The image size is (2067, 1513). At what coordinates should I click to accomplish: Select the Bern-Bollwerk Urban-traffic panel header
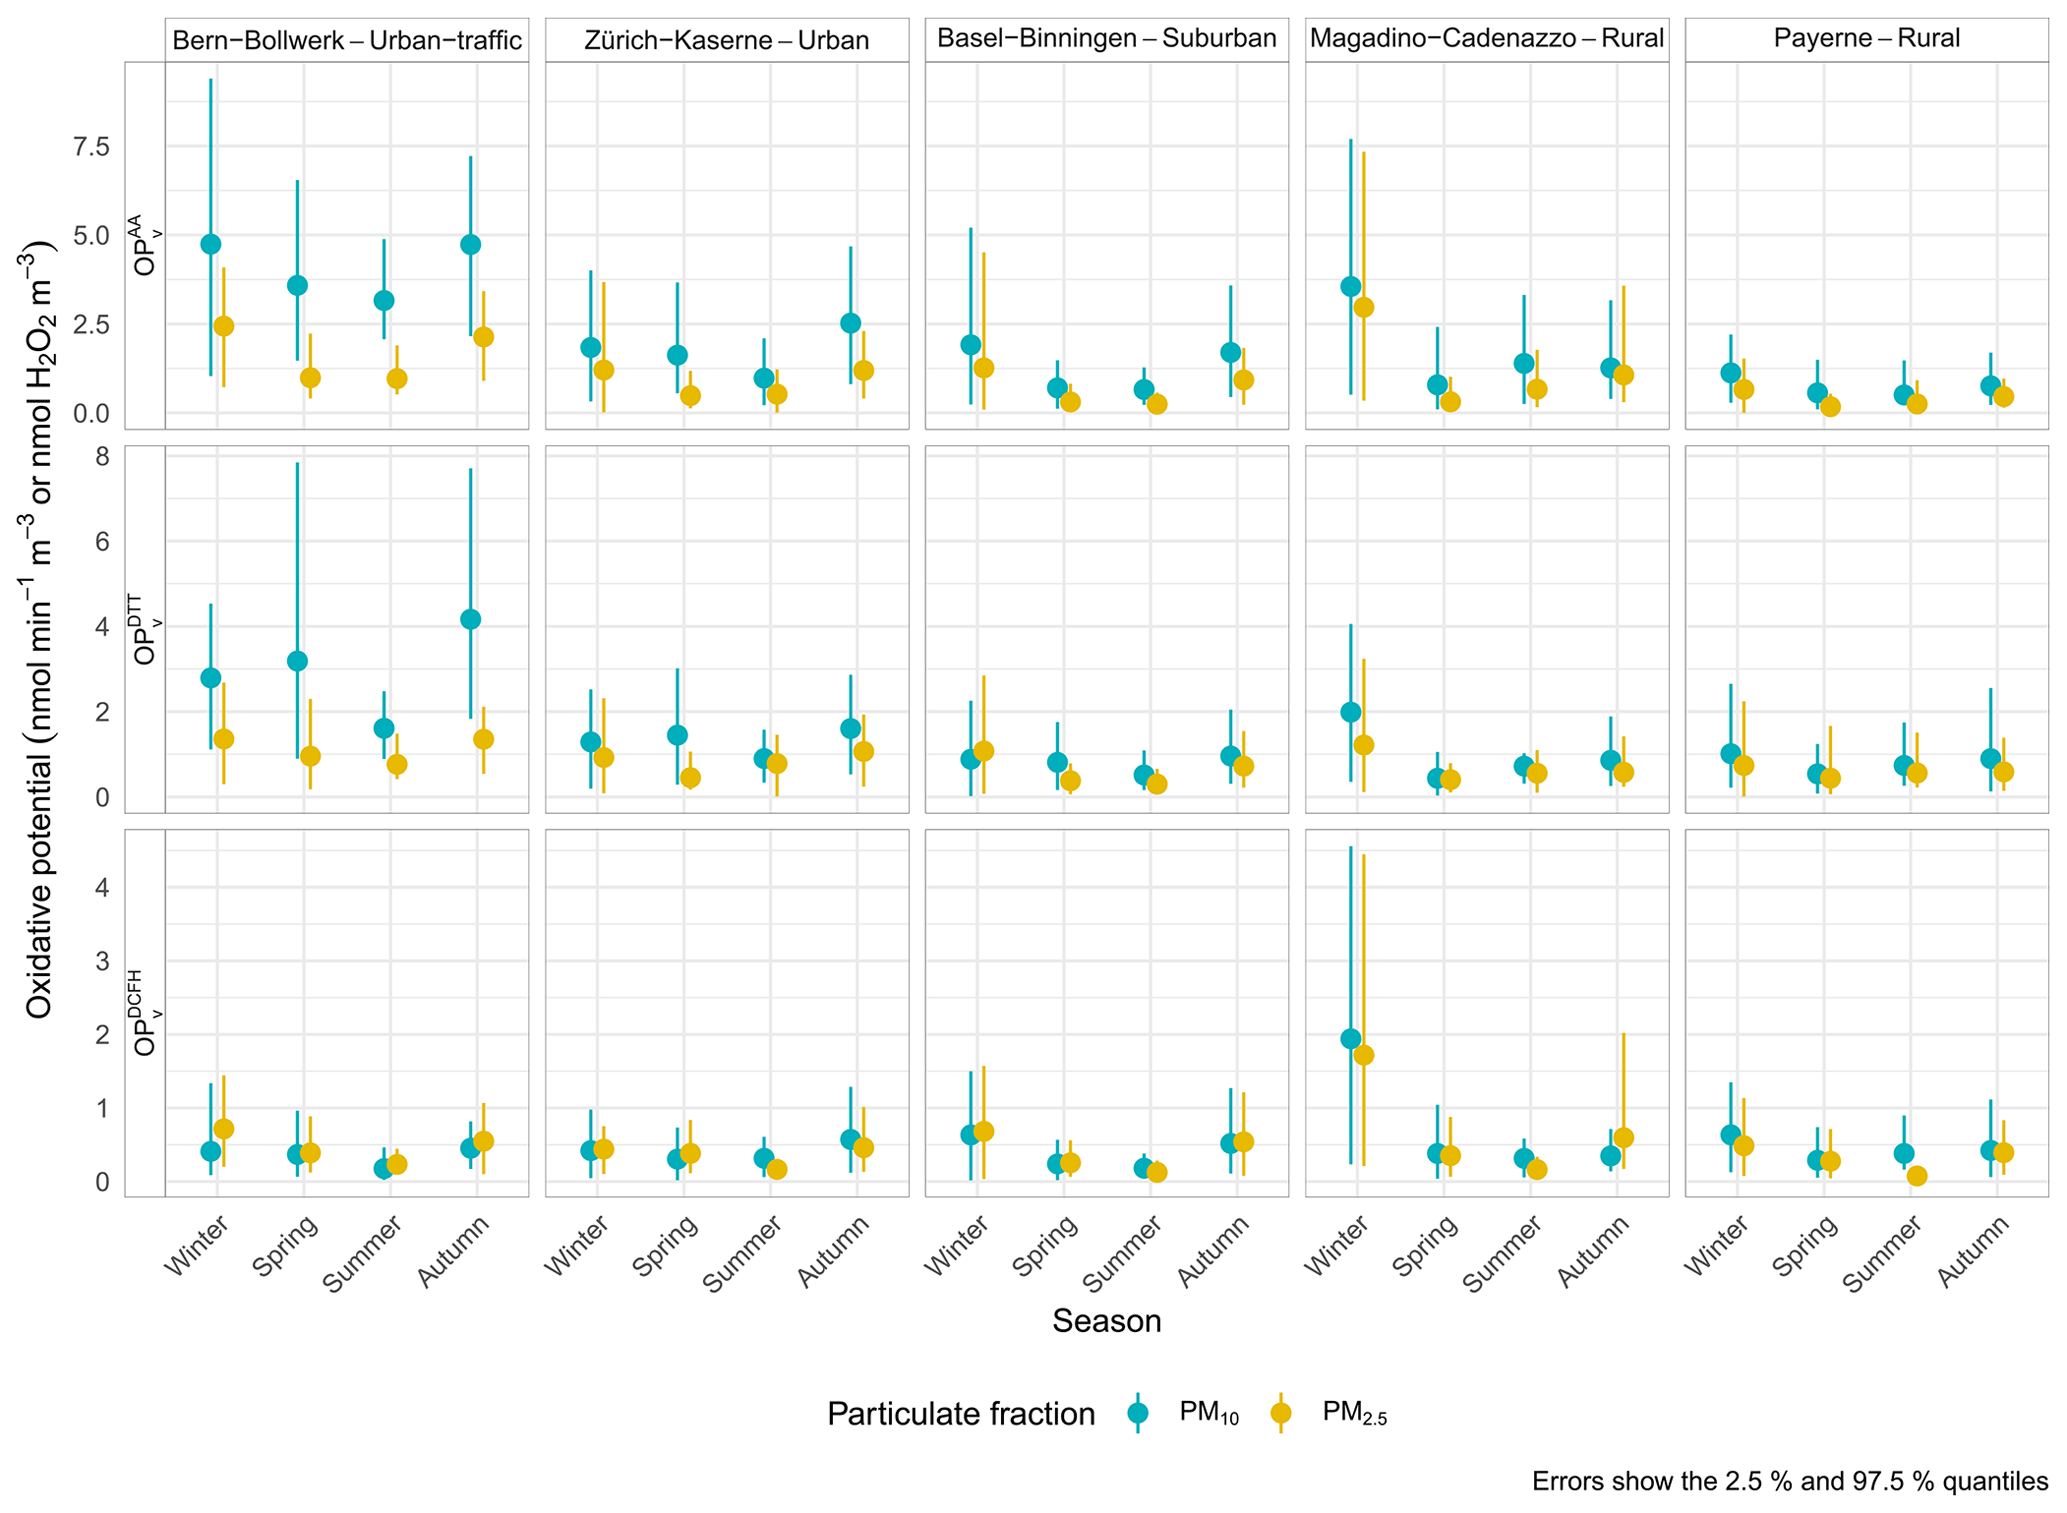click(346, 40)
